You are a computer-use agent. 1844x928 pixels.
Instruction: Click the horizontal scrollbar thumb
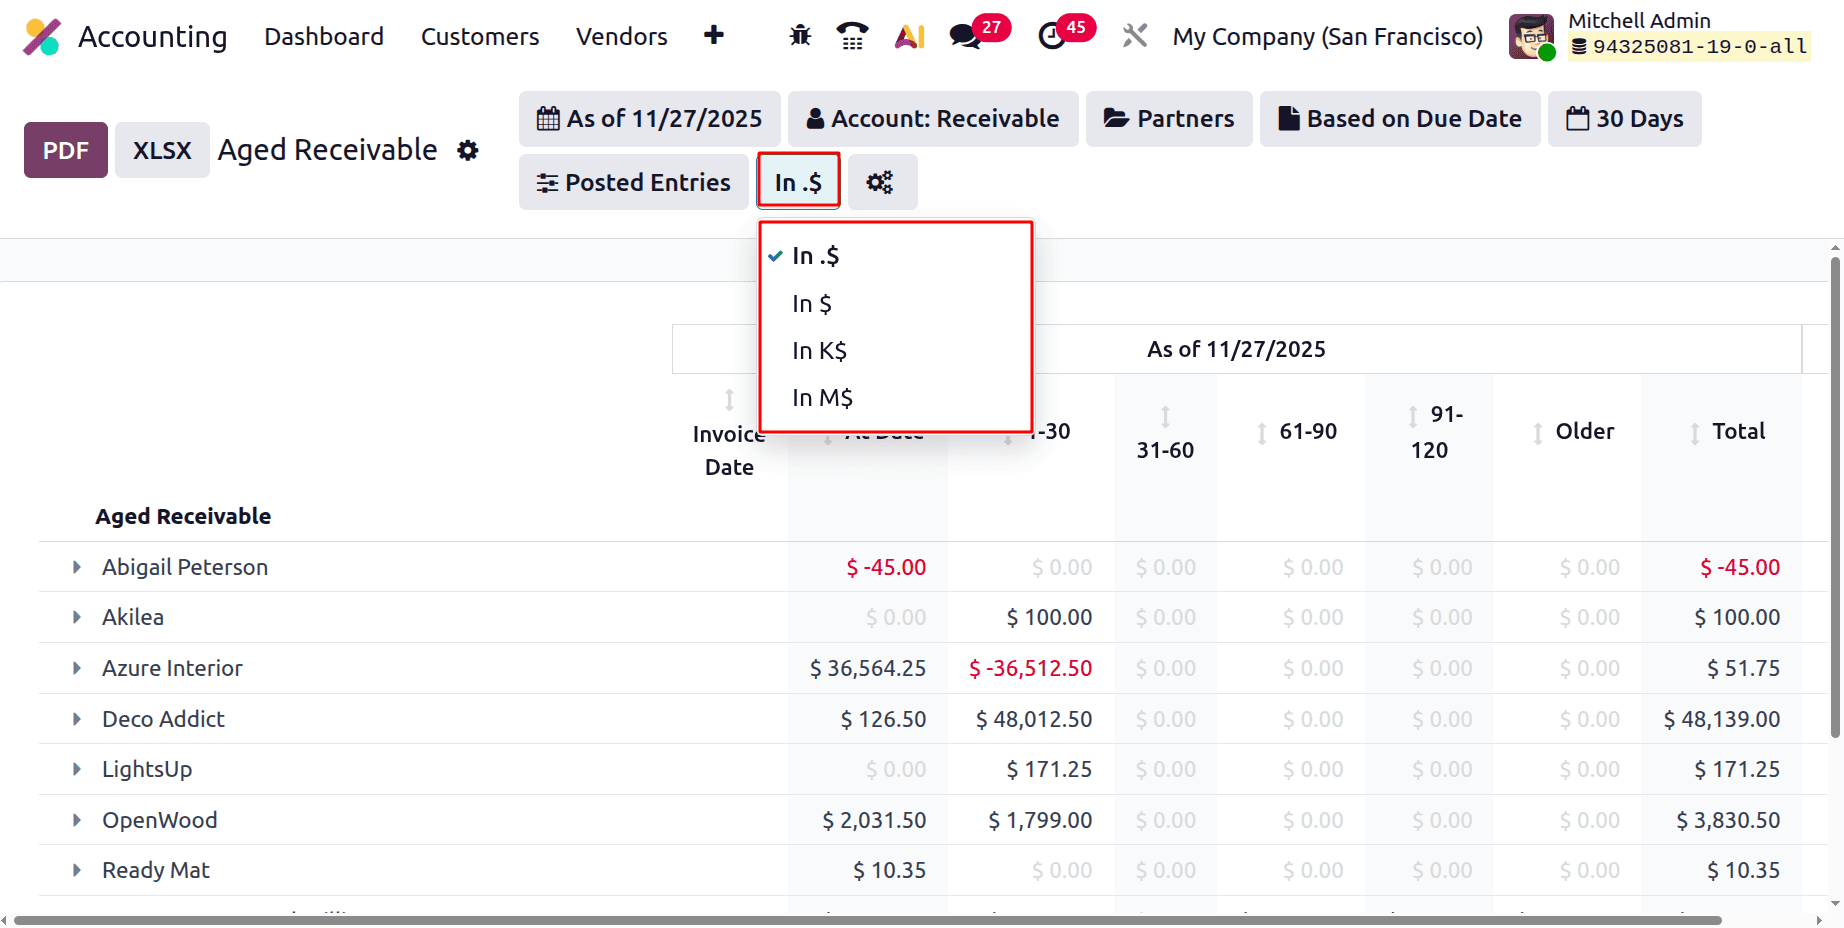point(867,920)
